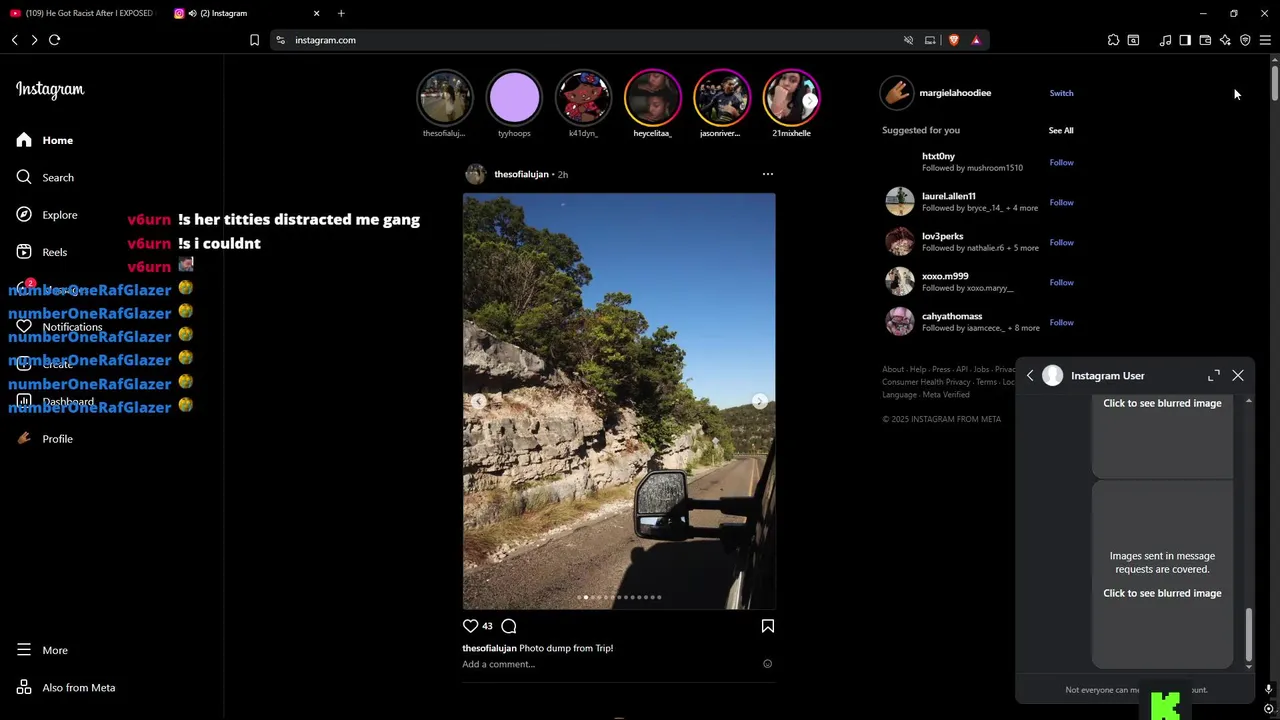The width and height of the screenshot is (1280, 720).
Task: Click to see second blurred image
Action: [1162, 593]
